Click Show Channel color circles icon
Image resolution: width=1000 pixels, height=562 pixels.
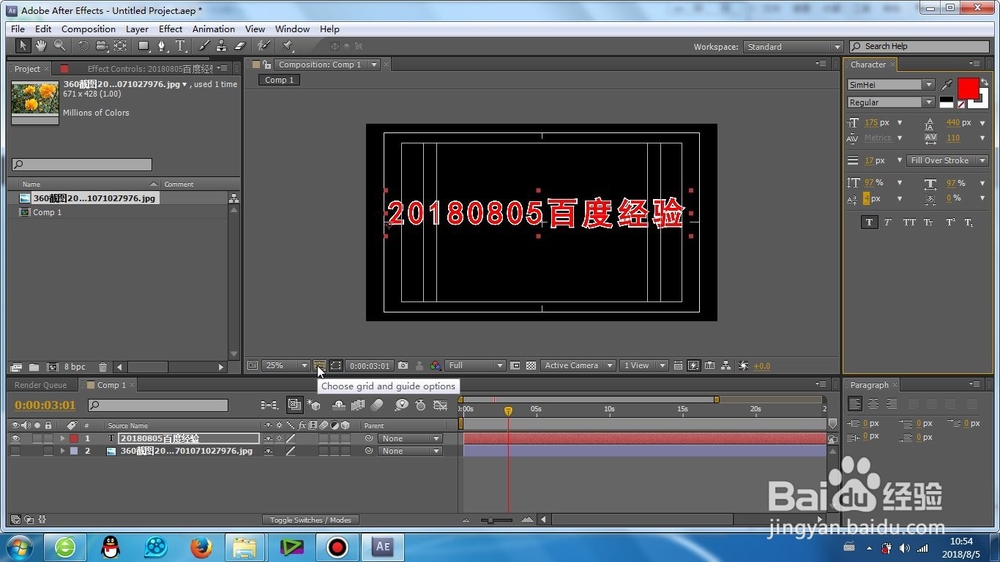click(x=436, y=366)
